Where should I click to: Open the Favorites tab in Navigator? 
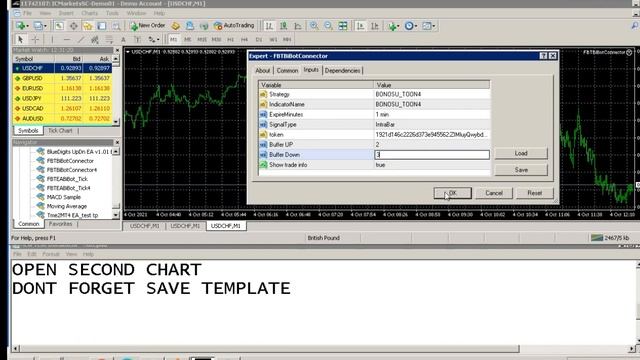pos(60,224)
